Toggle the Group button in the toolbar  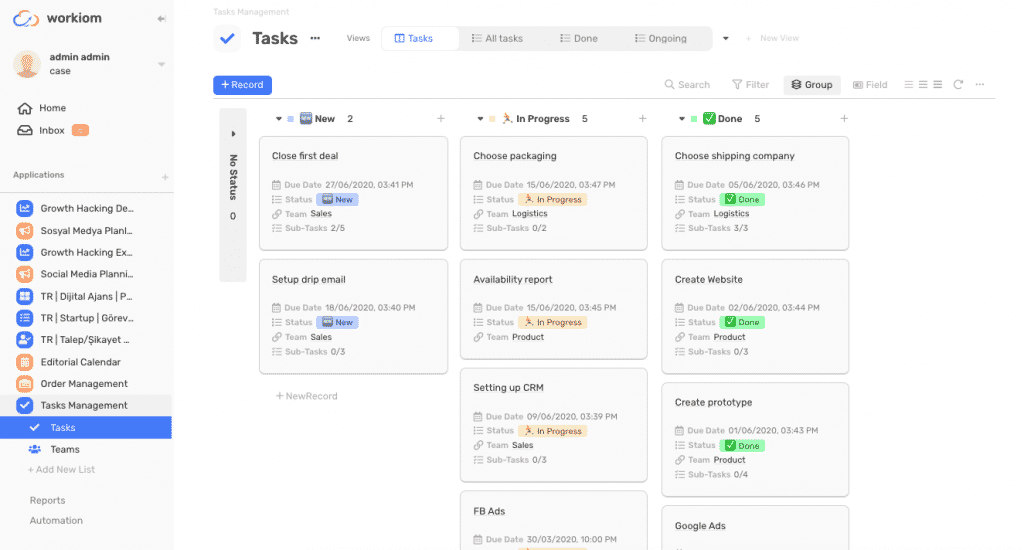(811, 85)
